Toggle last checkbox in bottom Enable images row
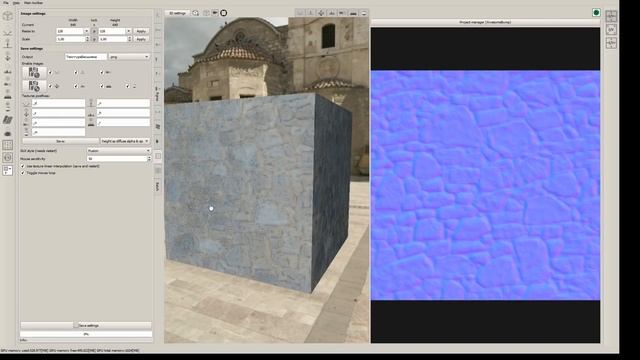The height and width of the screenshot is (360, 640). (128, 86)
